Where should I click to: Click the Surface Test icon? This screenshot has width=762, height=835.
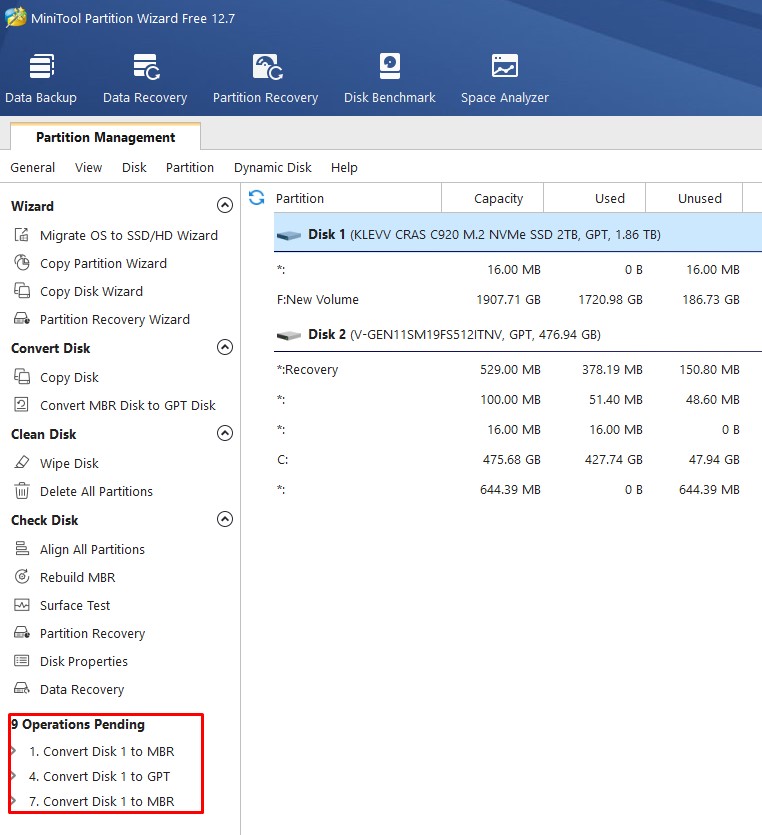[22, 605]
